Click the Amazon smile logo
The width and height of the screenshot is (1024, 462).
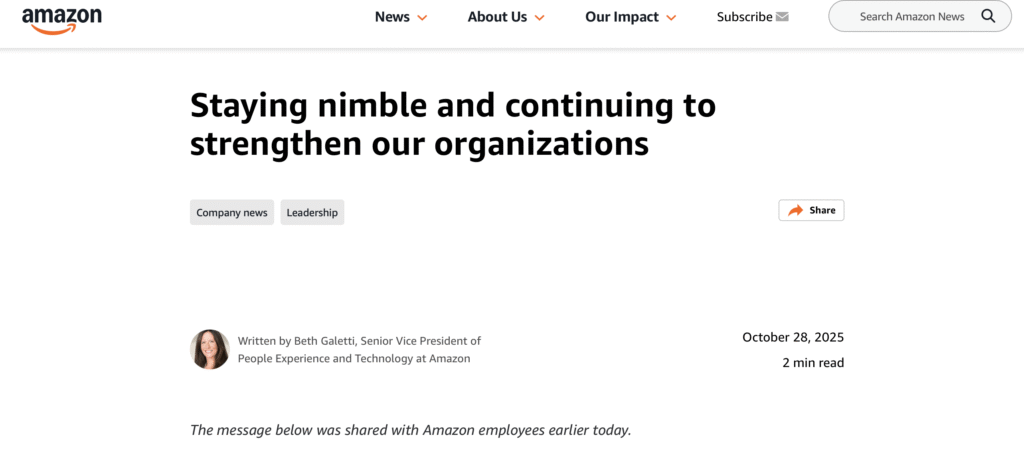(62, 19)
